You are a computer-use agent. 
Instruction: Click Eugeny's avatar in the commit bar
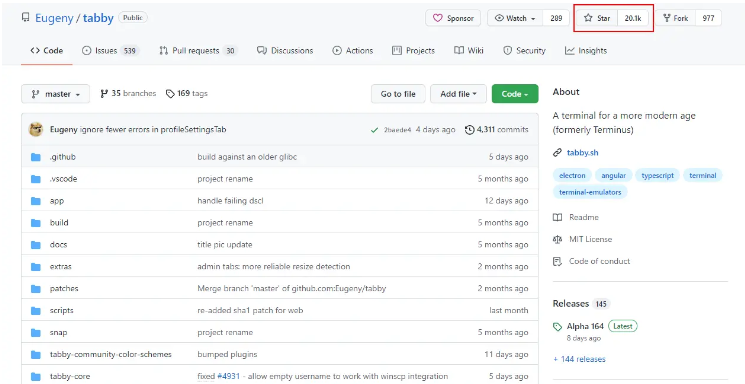[36, 129]
